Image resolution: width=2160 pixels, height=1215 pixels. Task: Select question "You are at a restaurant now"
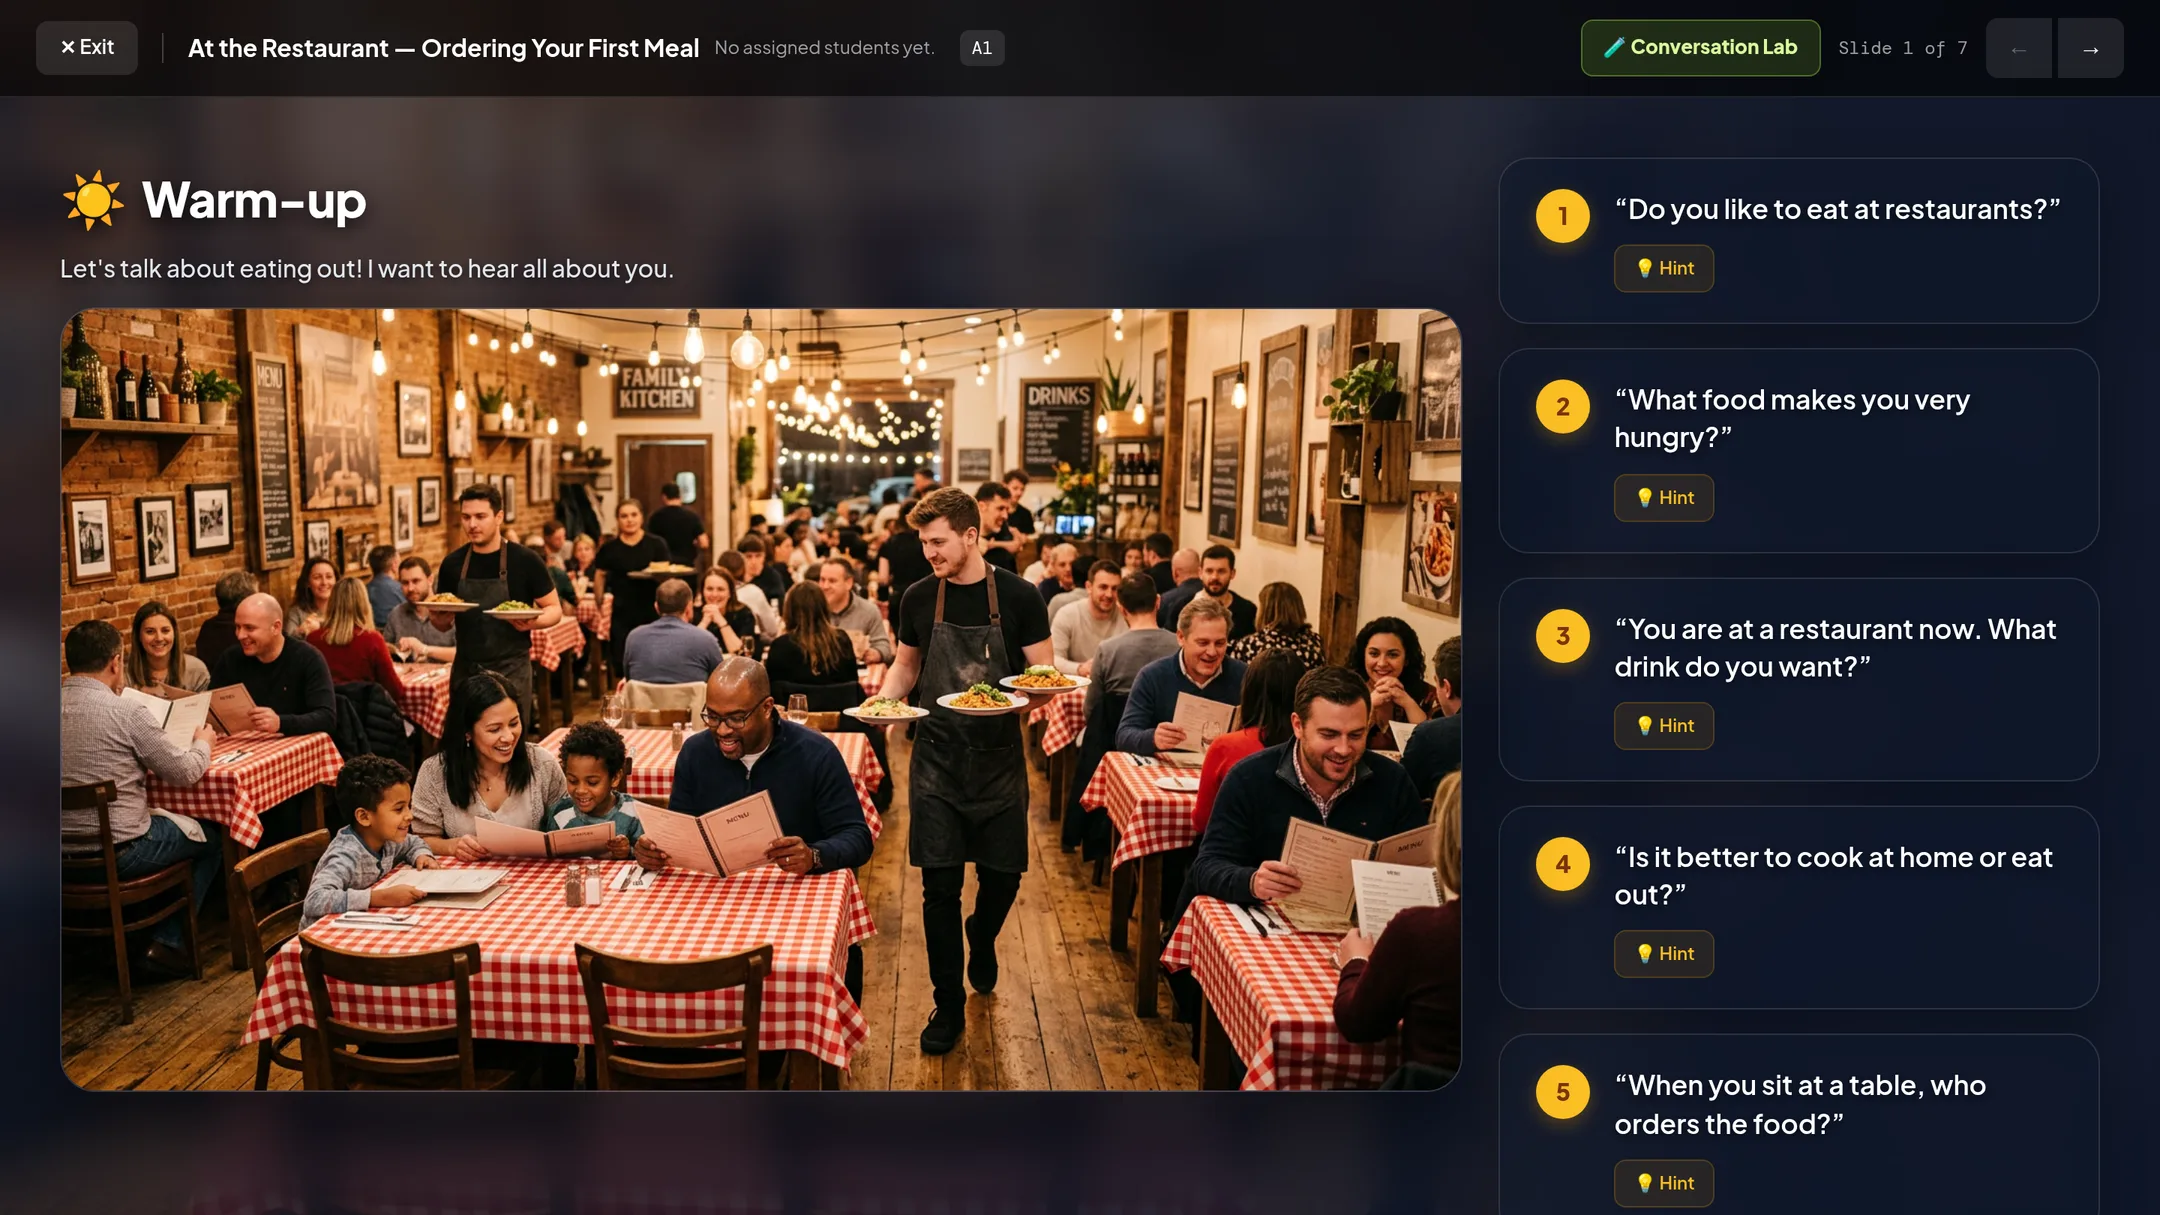click(1835, 648)
